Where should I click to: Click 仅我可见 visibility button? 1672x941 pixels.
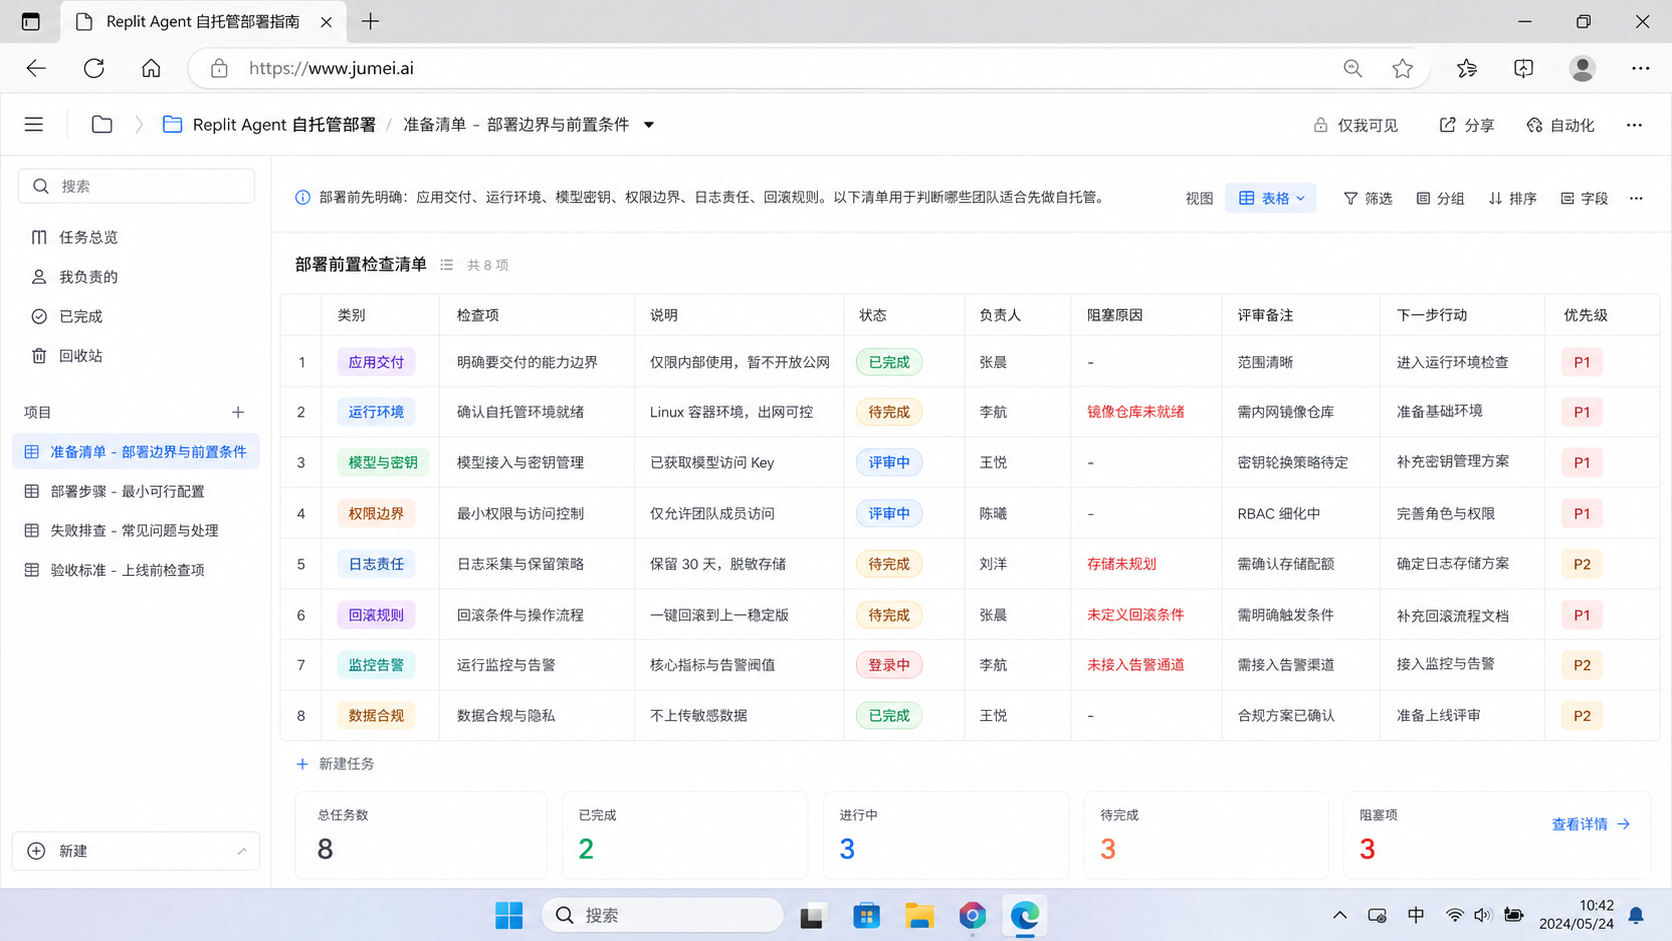[1355, 125]
